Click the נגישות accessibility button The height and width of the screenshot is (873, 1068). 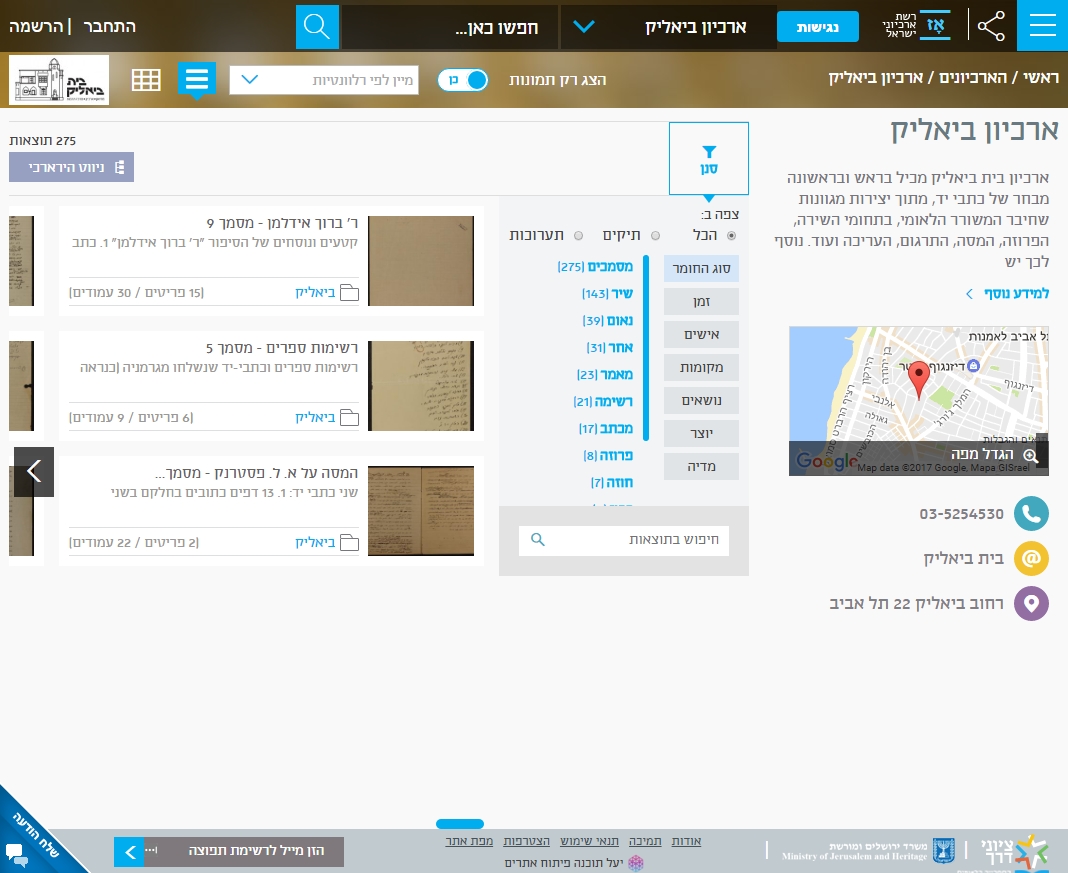pyautogui.click(x=818, y=27)
